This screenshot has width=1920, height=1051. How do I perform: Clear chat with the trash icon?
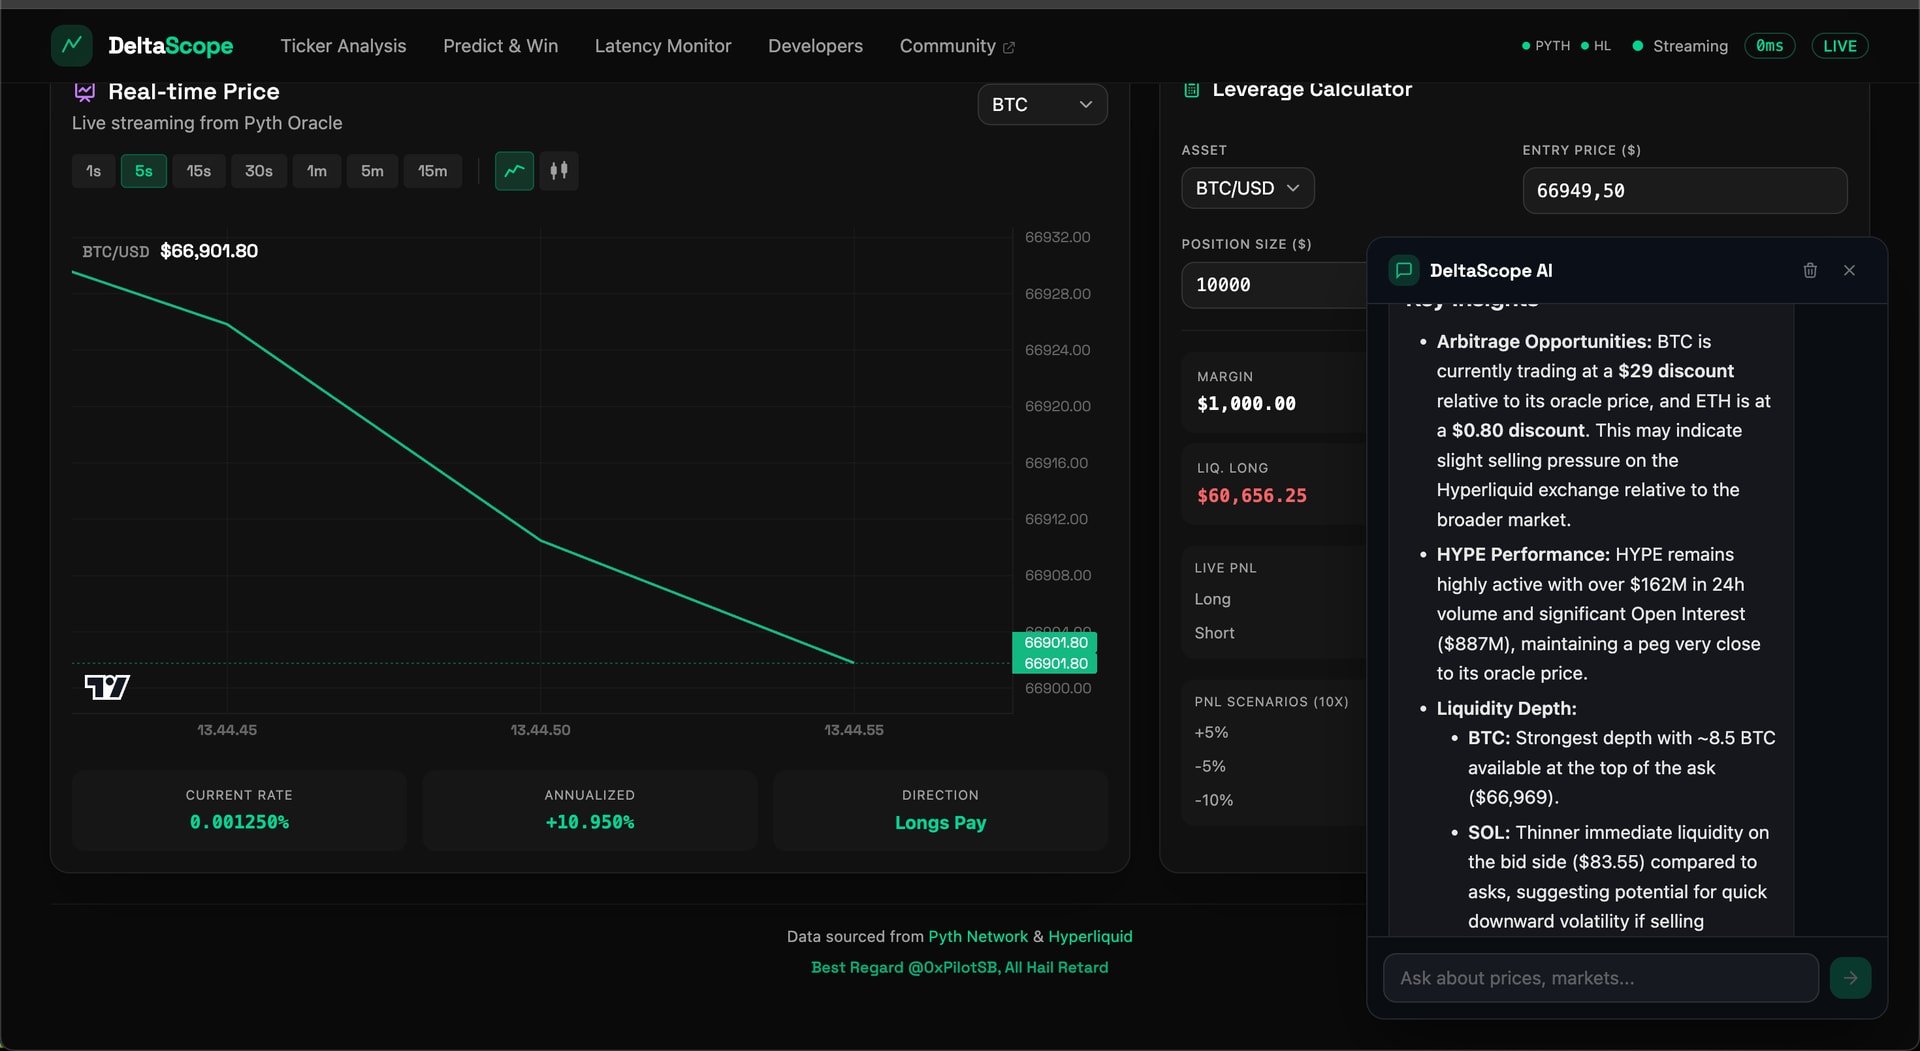[x=1810, y=270]
